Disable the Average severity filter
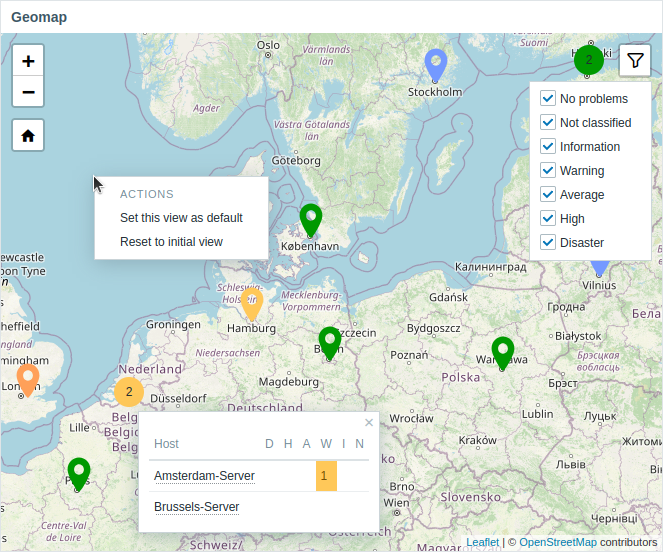 (548, 195)
